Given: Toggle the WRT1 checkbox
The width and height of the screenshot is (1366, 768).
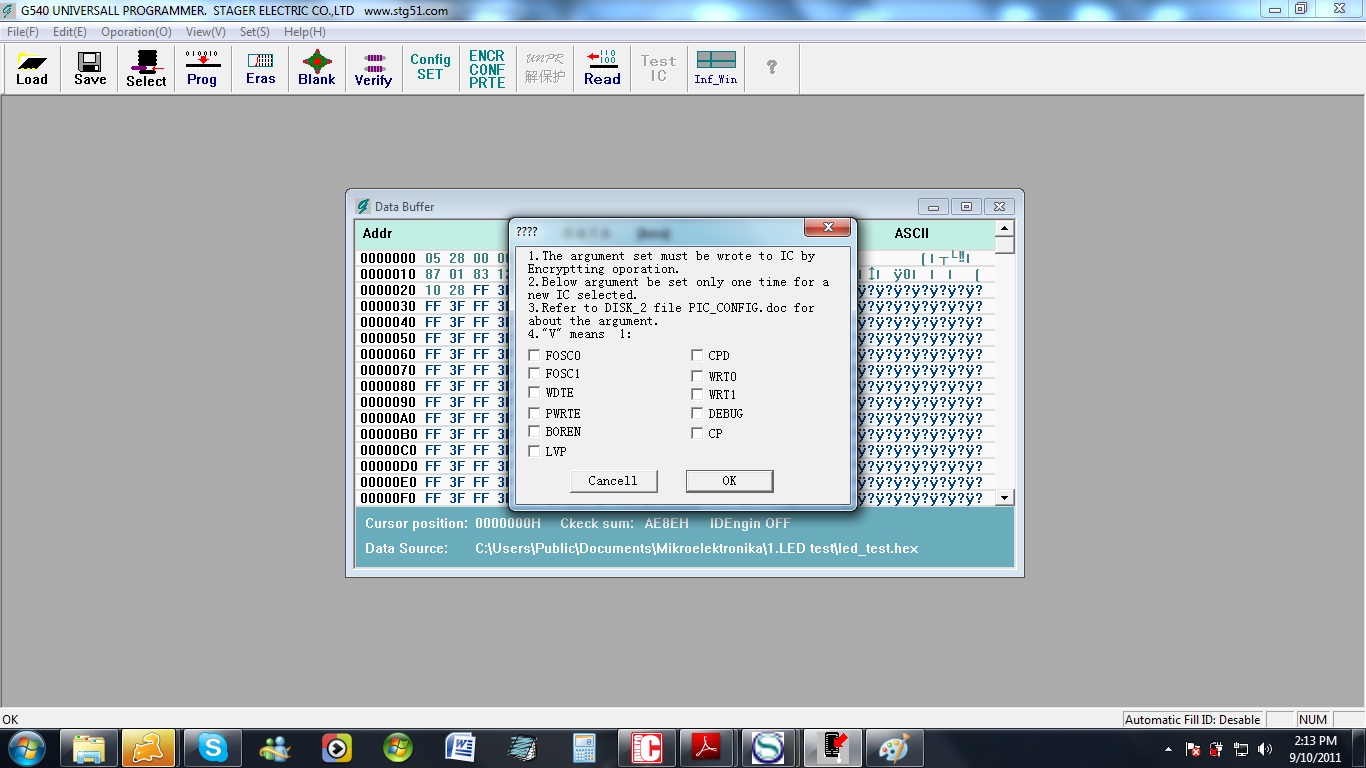Looking at the screenshot, I should pyautogui.click(x=697, y=394).
